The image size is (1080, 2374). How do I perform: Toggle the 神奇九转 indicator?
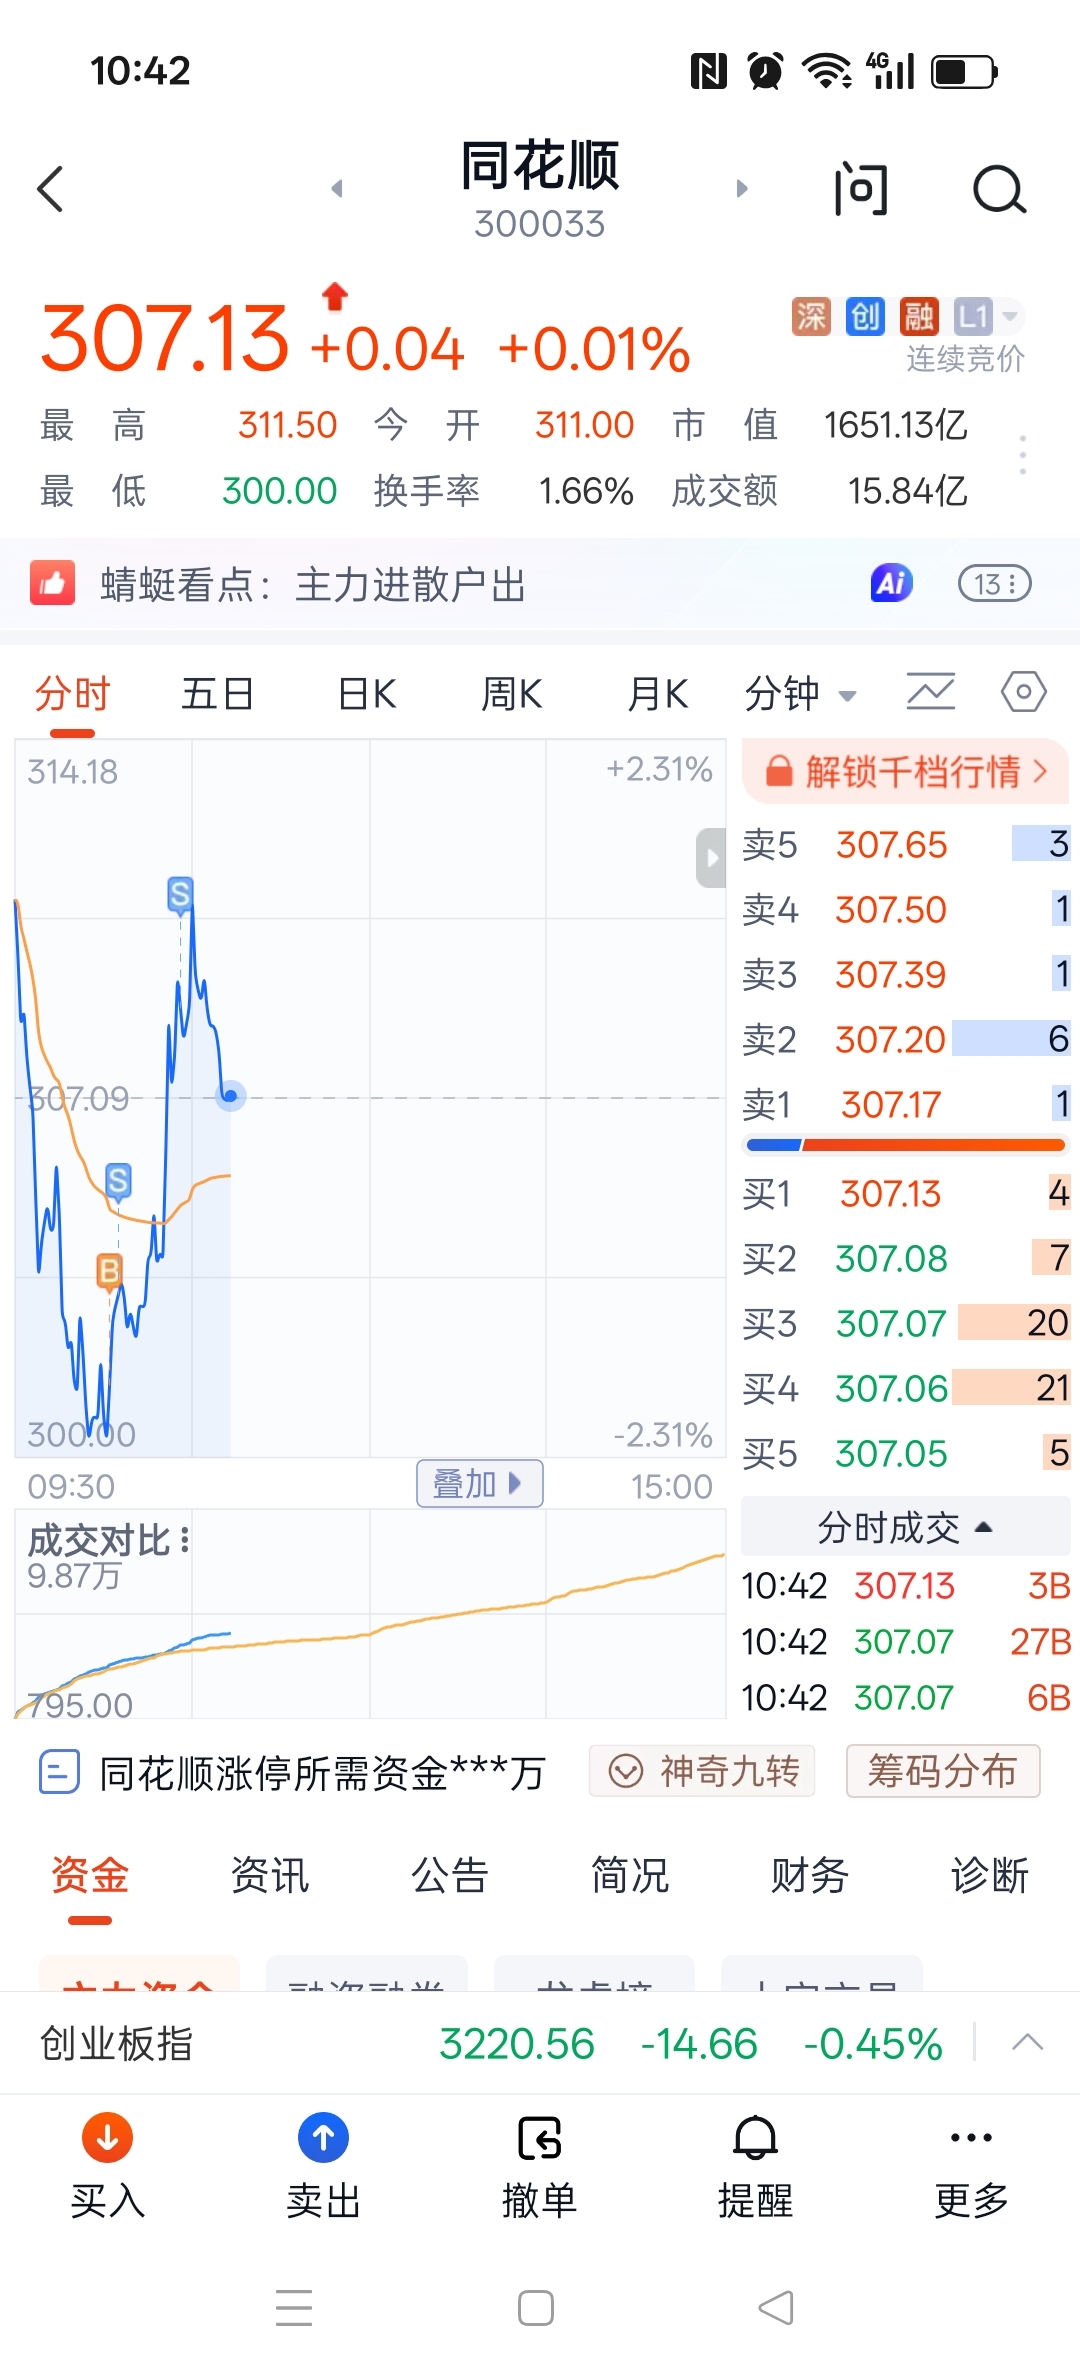(702, 1771)
